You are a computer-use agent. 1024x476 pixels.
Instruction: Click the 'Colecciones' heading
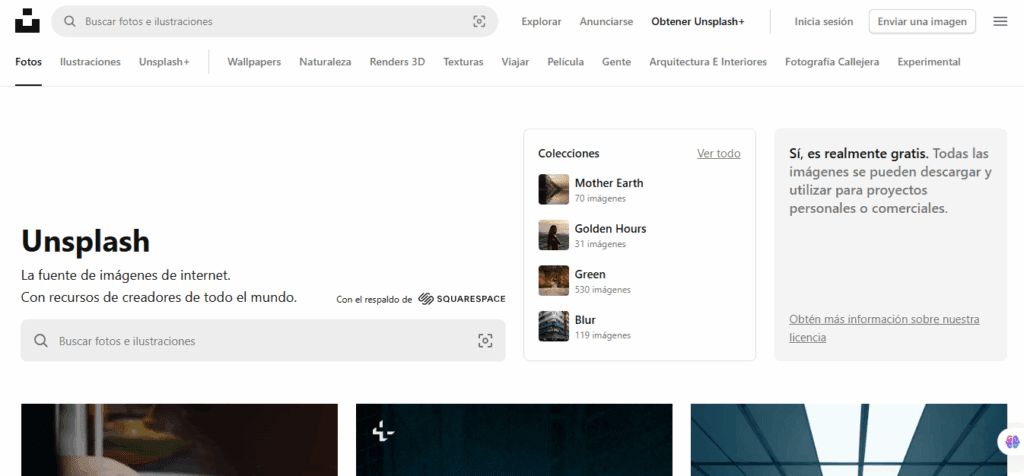click(569, 153)
